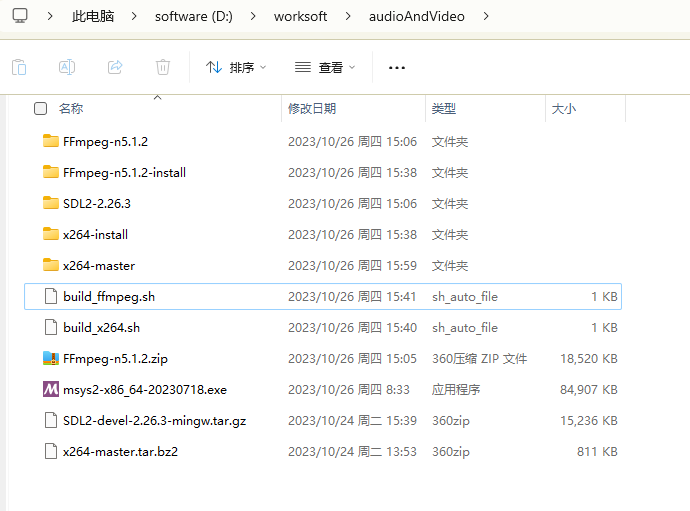690x511 pixels.
Task: Select the x264-master.tar.bz2 file icon
Action: (x=51, y=451)
